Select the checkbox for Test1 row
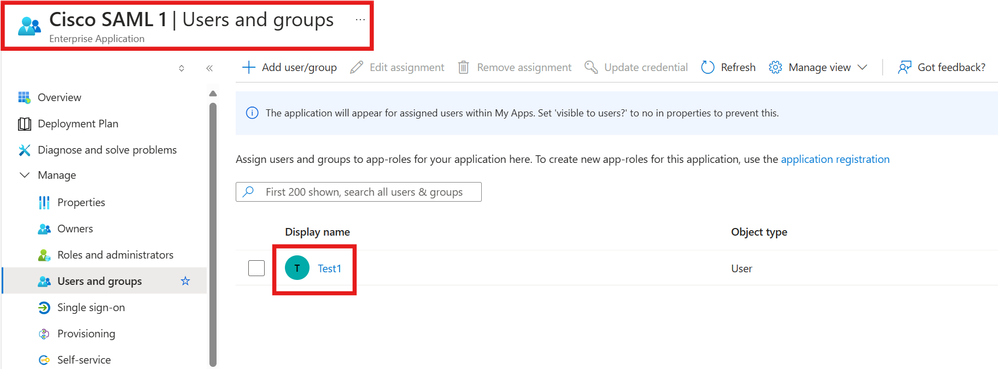This screenshot has height=369, width=998. click(x=257, y=268)
